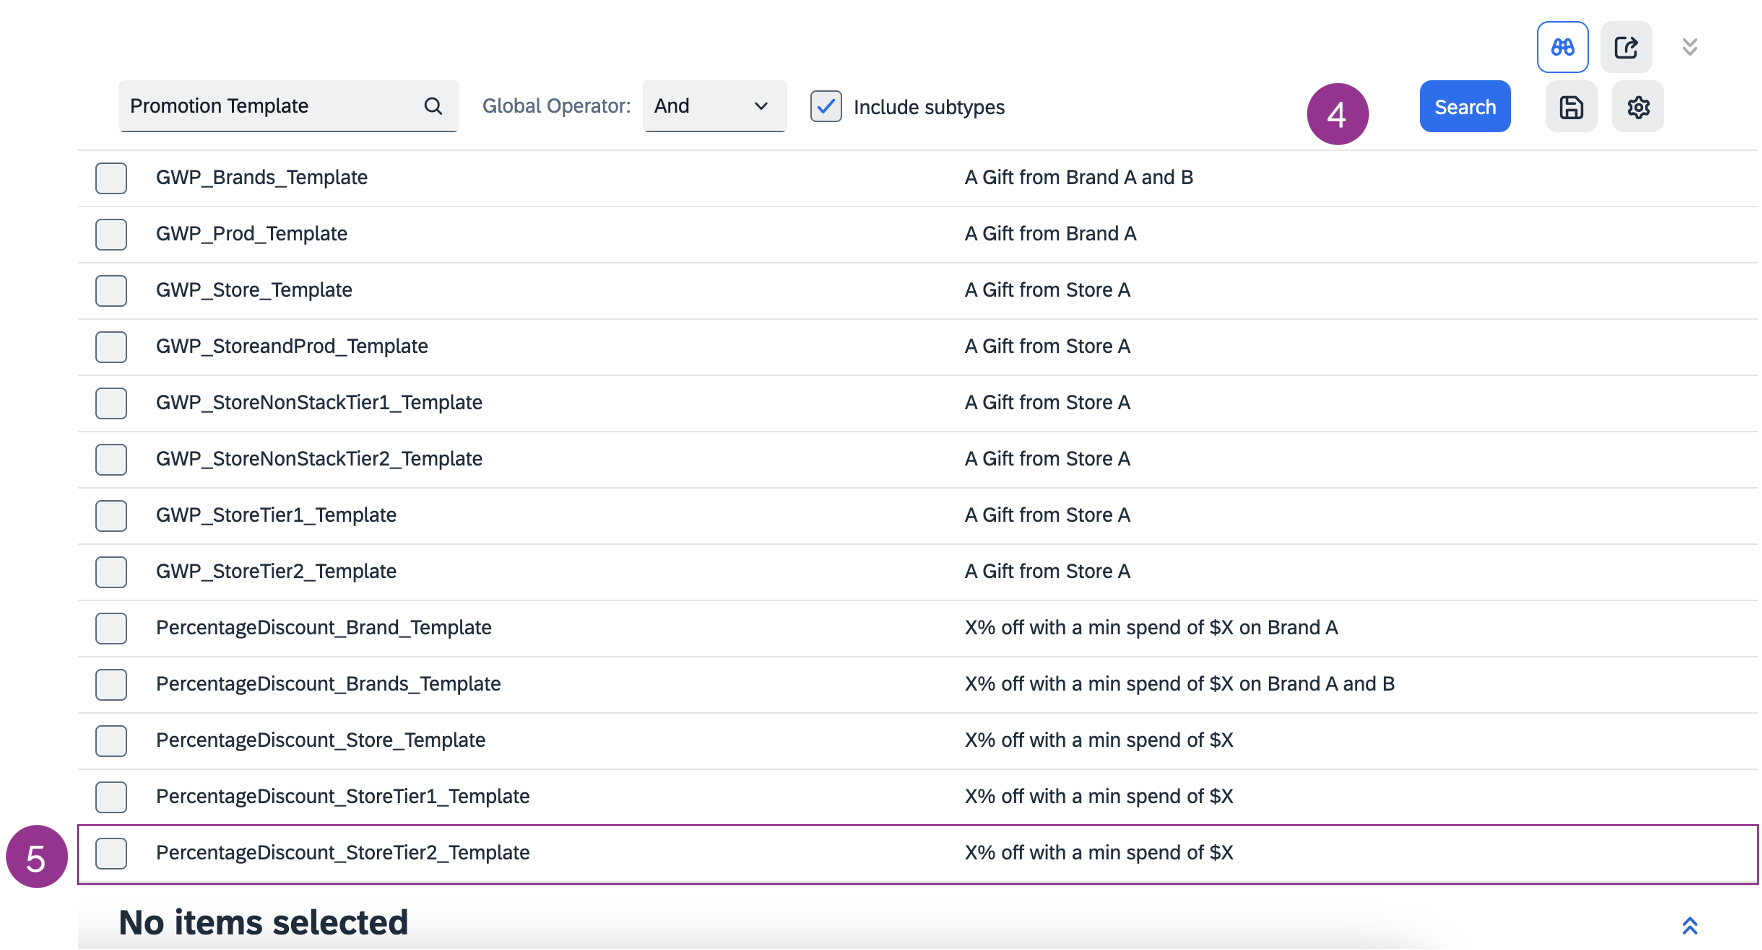1762x950 pixels.
Task: Click the magnifier icon in type field
Action: click(x=433, y=106)
